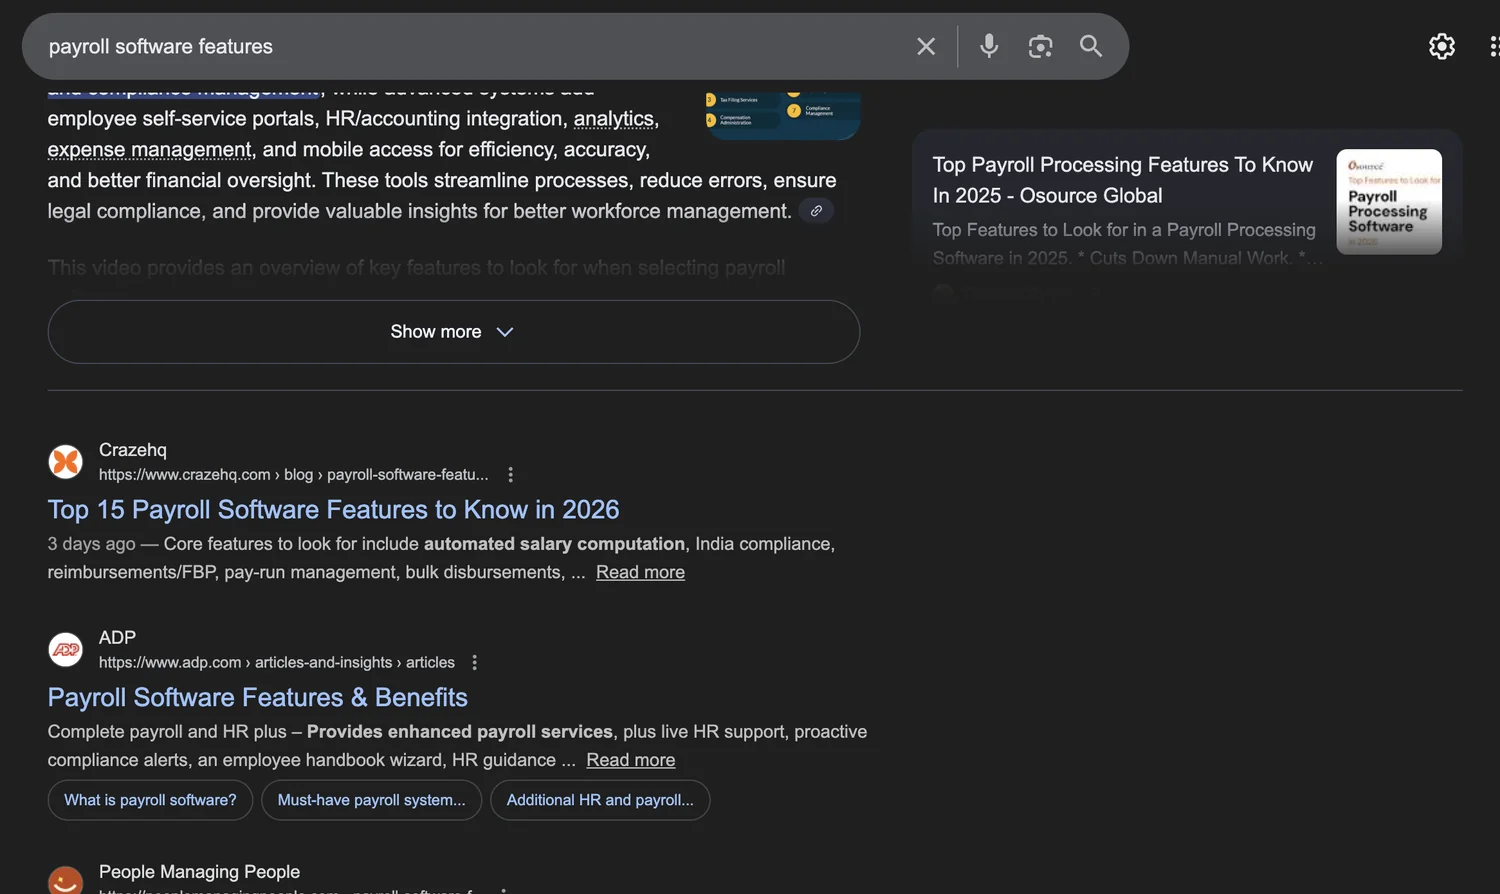1500x894 pixels.
Task: Open Payroll Software Features & Benefits link
Action: pos(258,698)
